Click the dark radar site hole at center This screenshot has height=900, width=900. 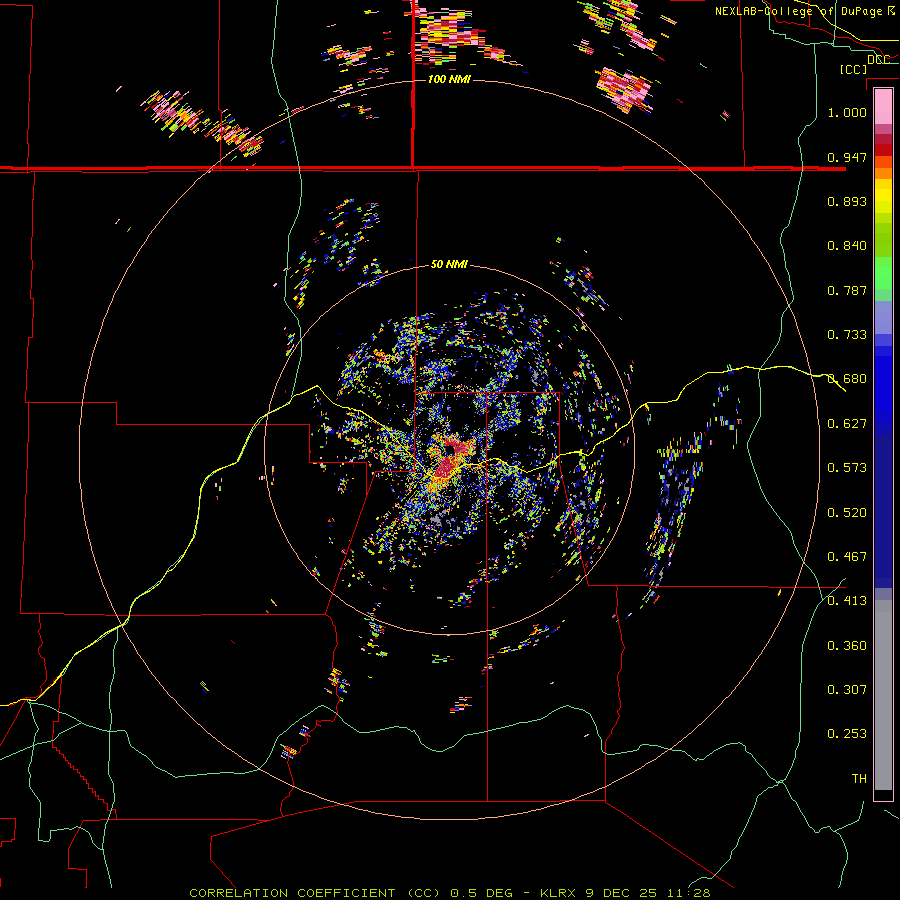(x=451, y=448)
